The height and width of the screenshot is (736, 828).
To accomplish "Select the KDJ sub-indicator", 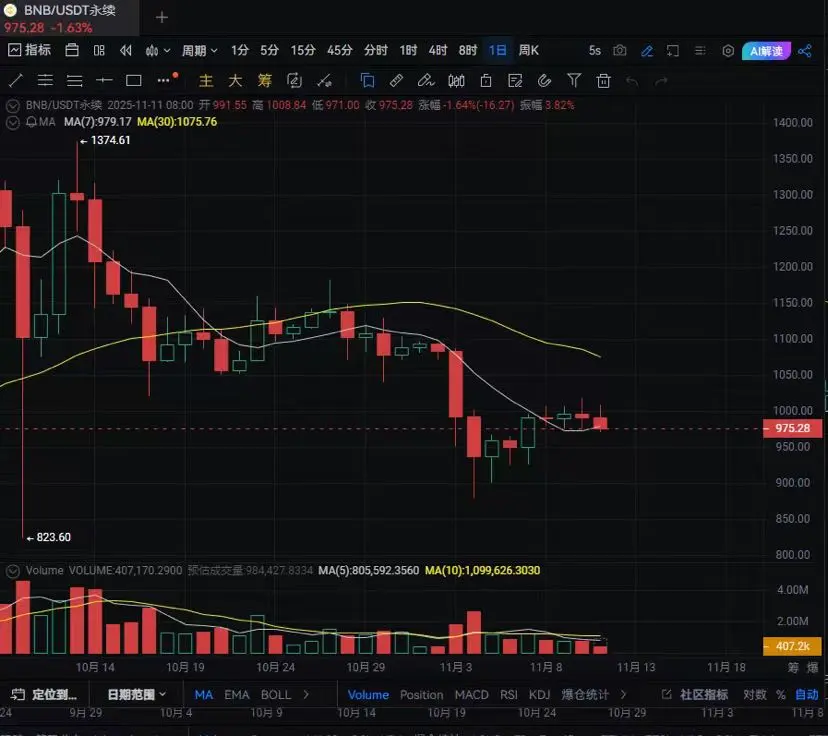I will [539, 695].
